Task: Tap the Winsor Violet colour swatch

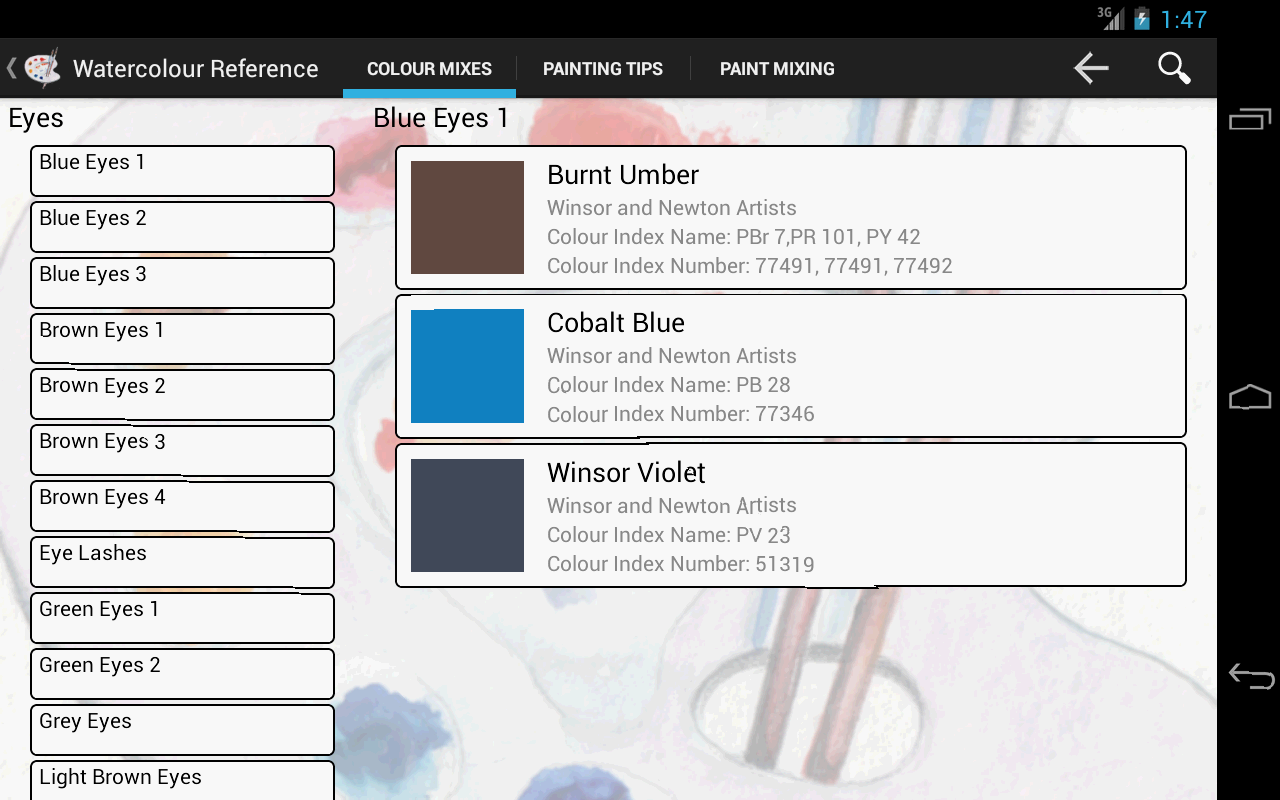Action: 467,515
